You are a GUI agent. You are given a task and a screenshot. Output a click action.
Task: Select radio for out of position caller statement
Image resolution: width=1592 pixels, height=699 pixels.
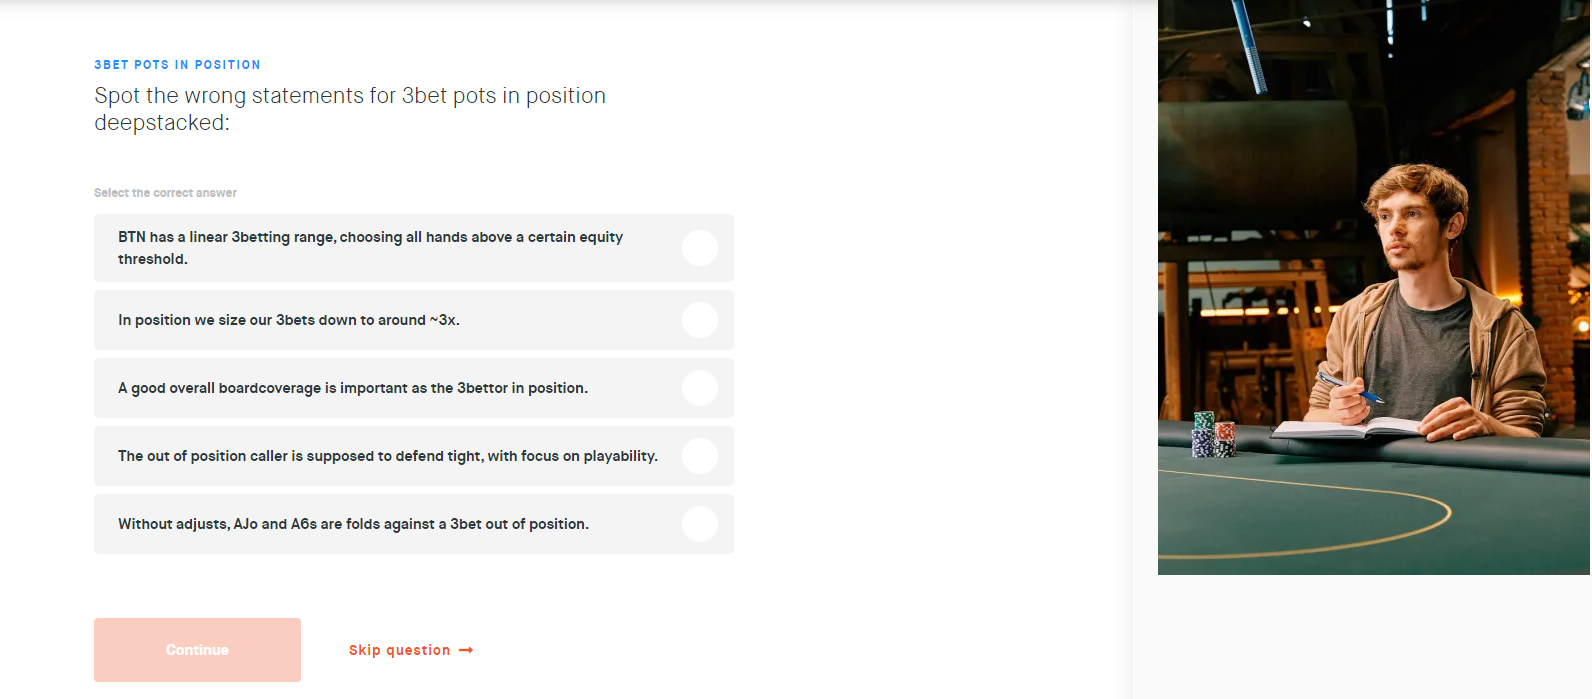tap(700, 456)
